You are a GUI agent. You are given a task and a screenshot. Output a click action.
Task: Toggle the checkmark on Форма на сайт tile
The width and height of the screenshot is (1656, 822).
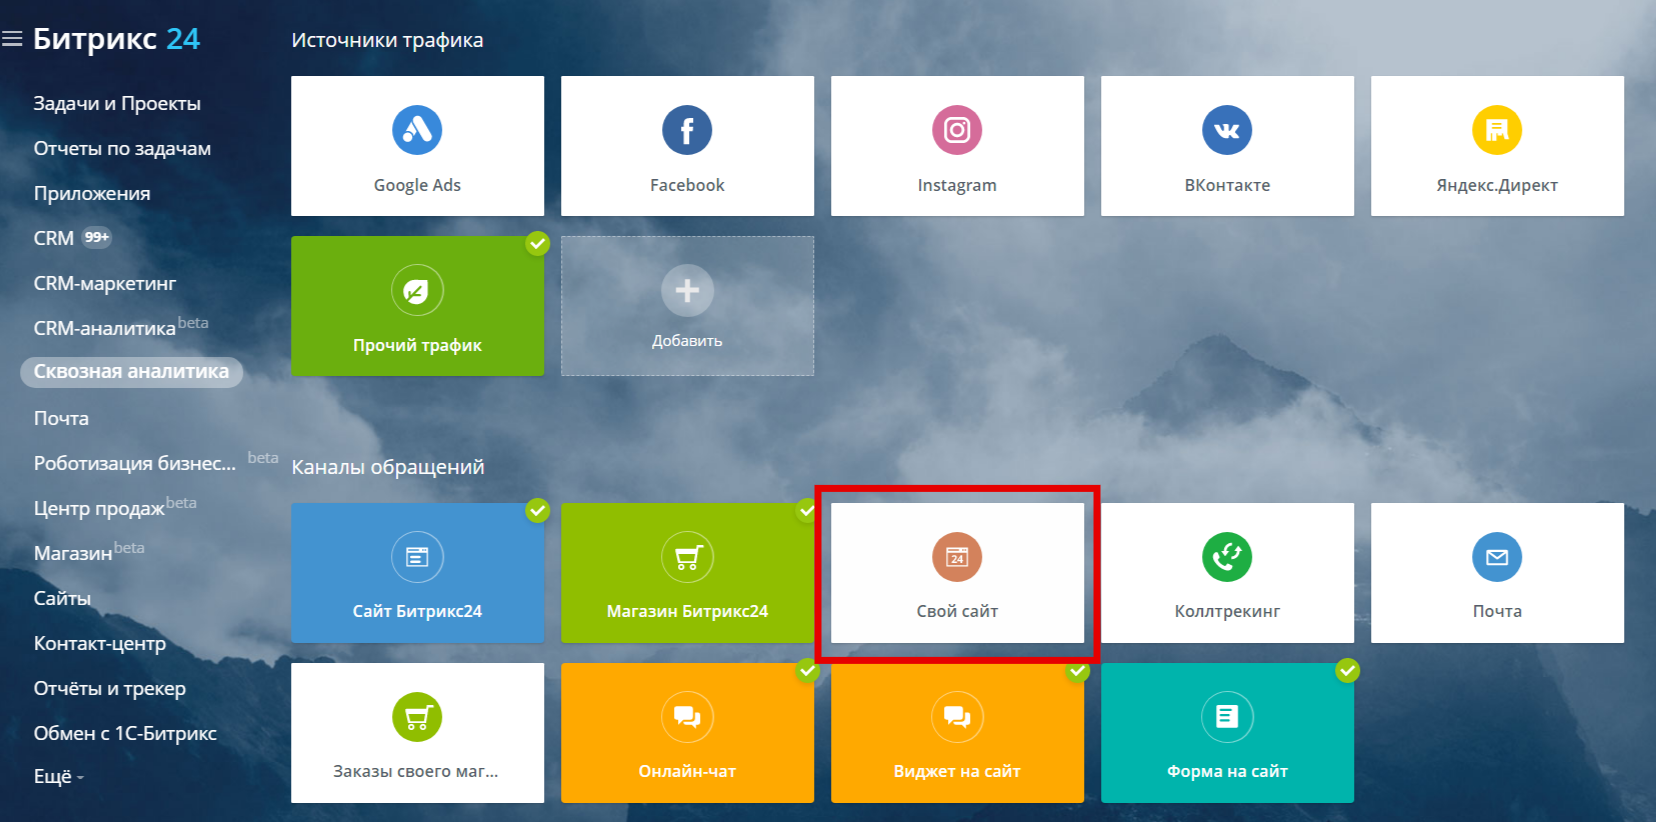point(1348,670)
